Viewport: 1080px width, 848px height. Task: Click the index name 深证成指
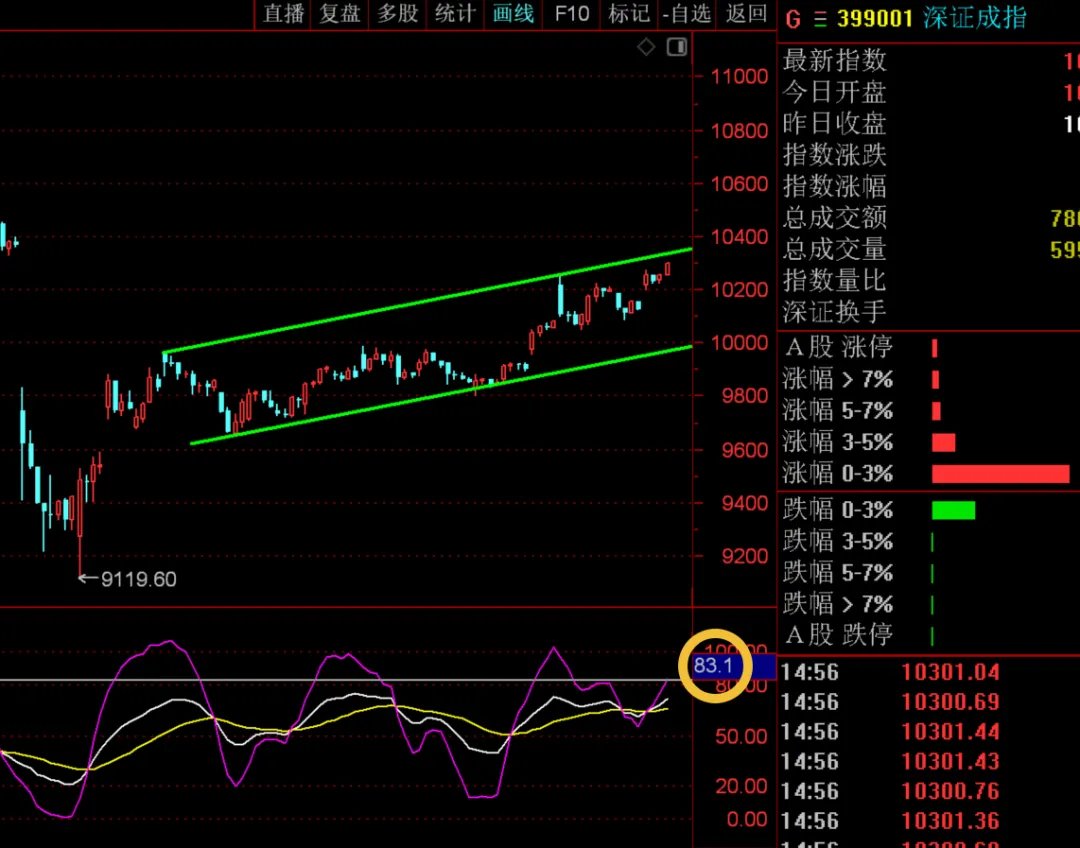tap(975, 18)
